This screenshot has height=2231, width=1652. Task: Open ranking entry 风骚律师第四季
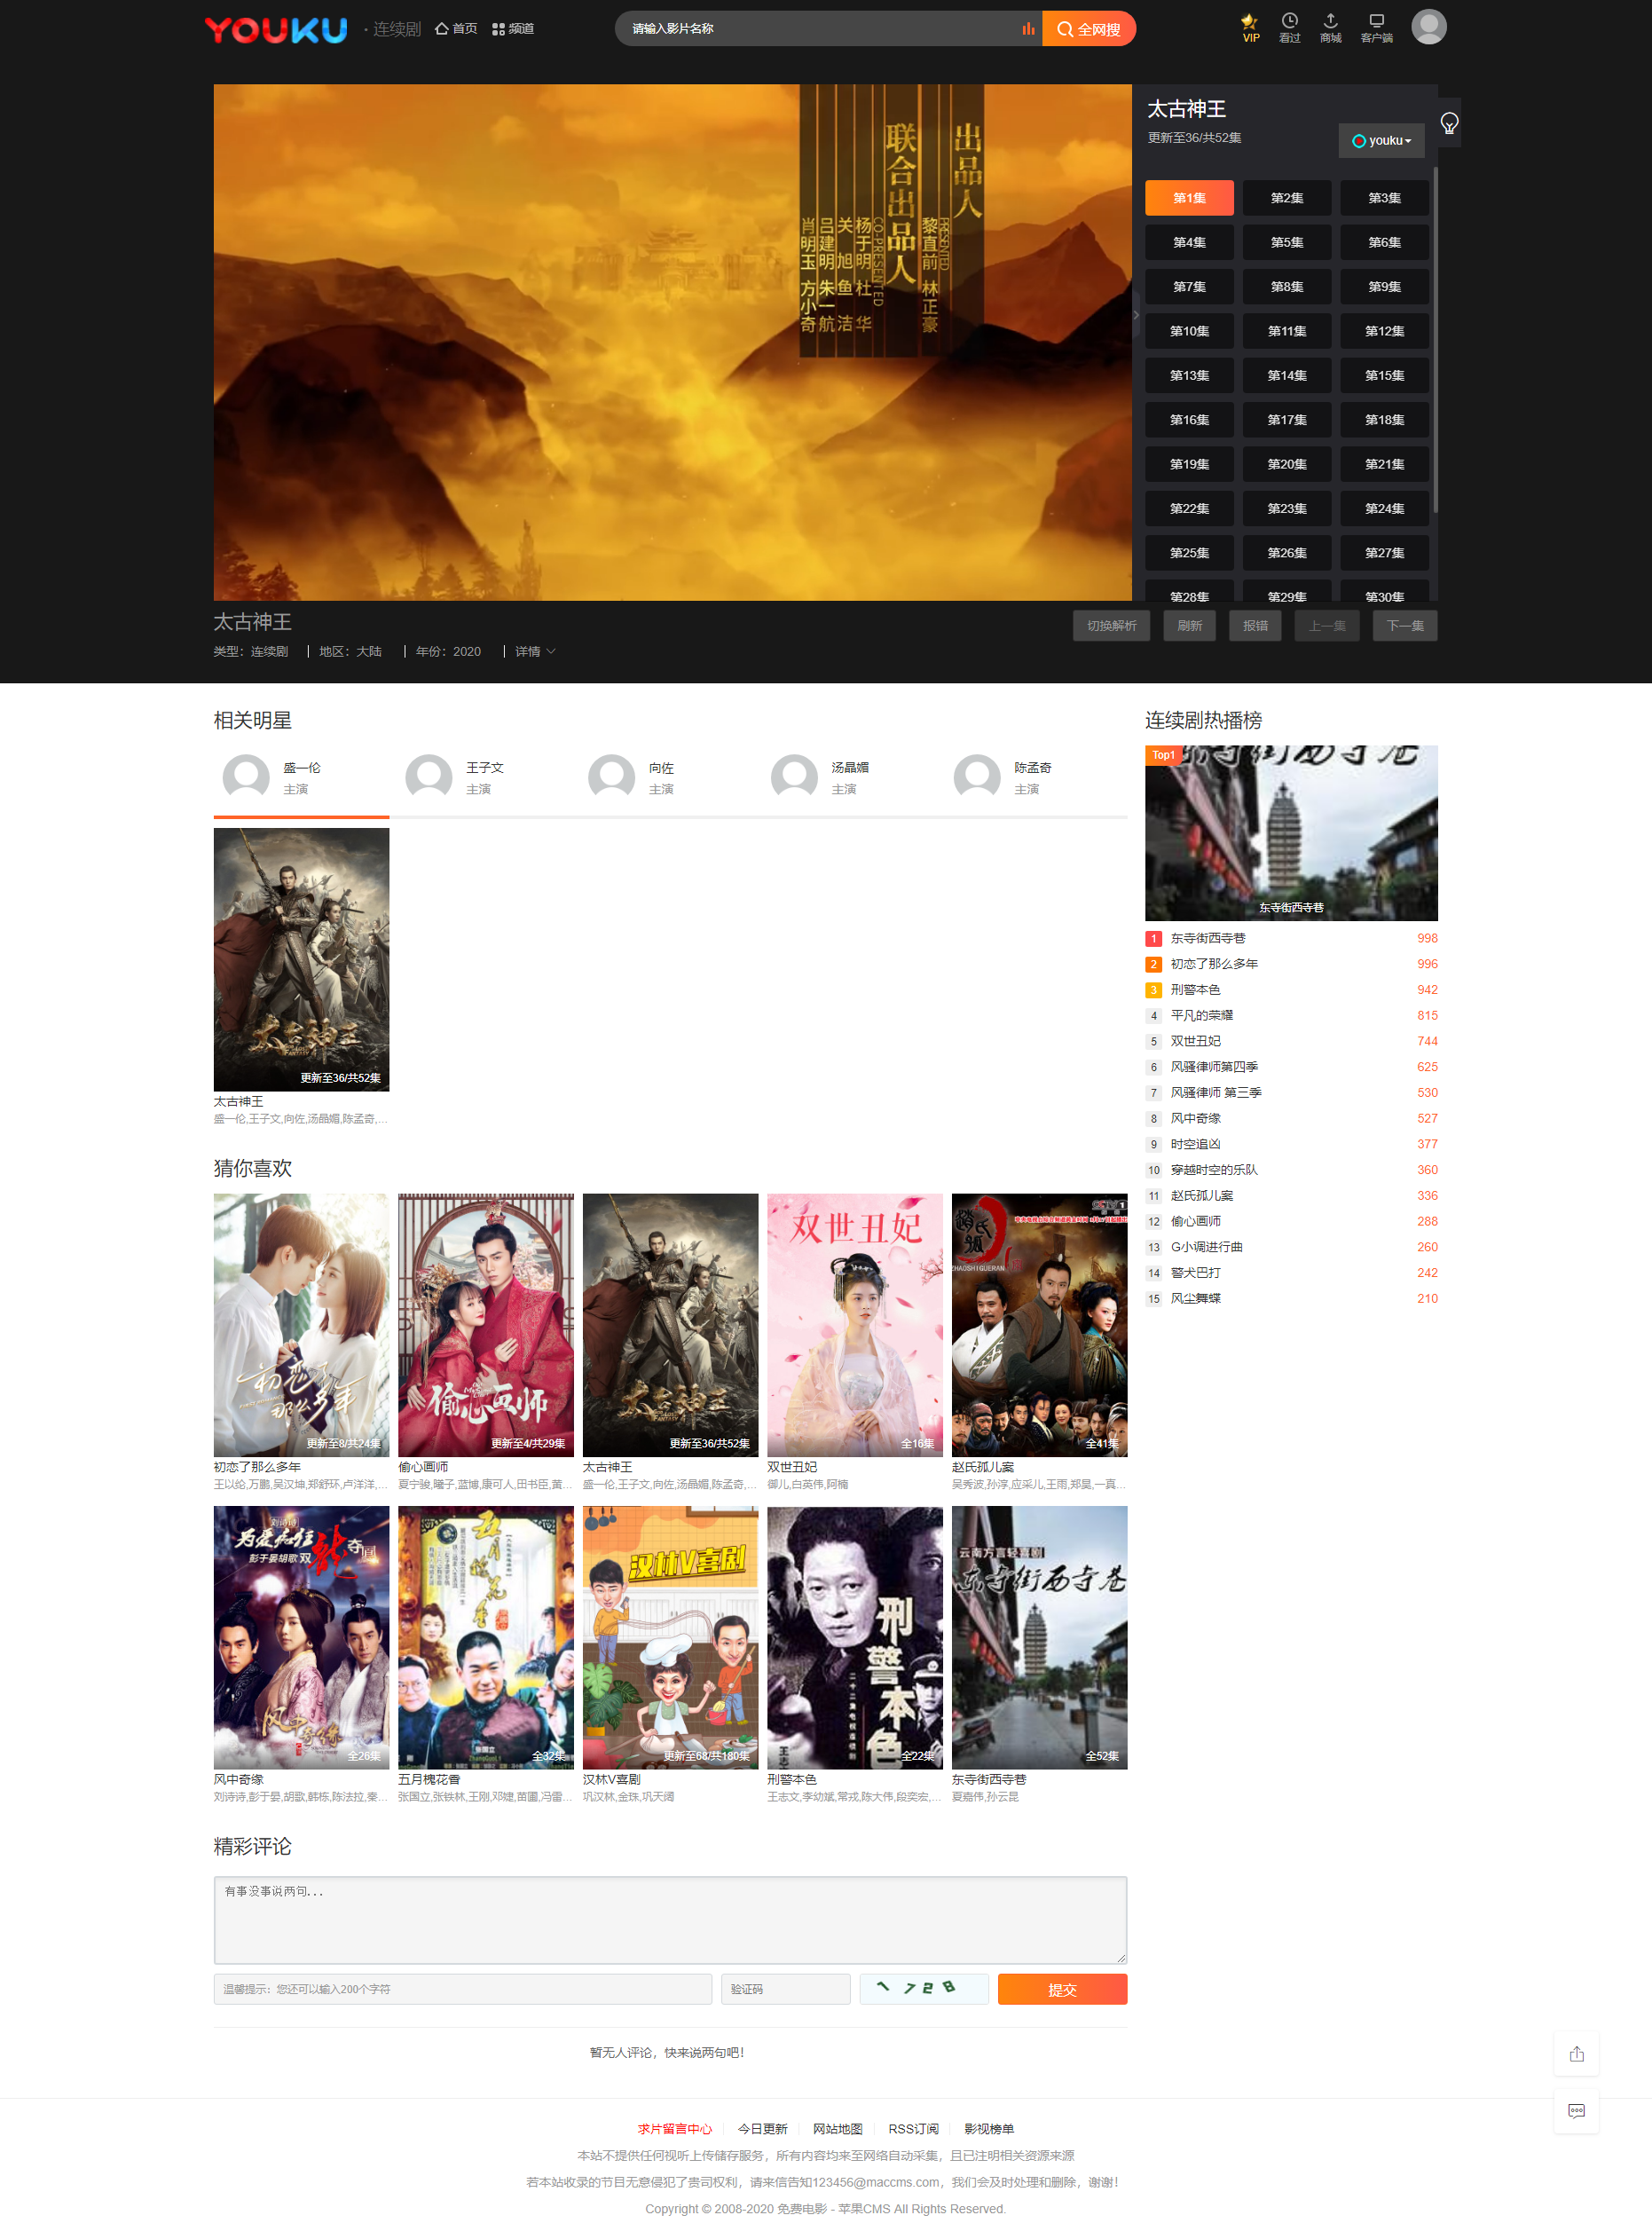tap(1214, 1067)
